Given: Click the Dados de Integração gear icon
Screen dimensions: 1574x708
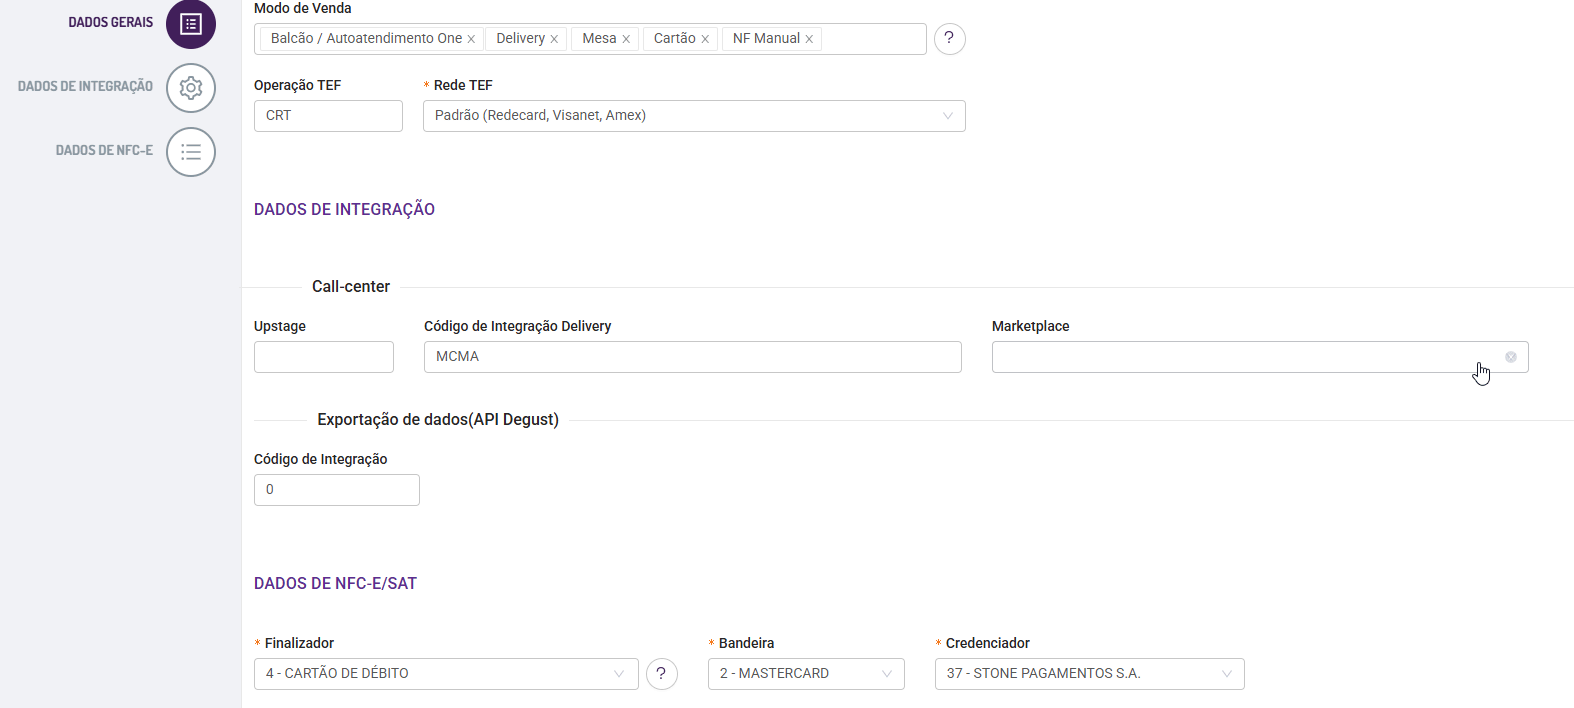Looking at the screenshot, I should [191, 88].
